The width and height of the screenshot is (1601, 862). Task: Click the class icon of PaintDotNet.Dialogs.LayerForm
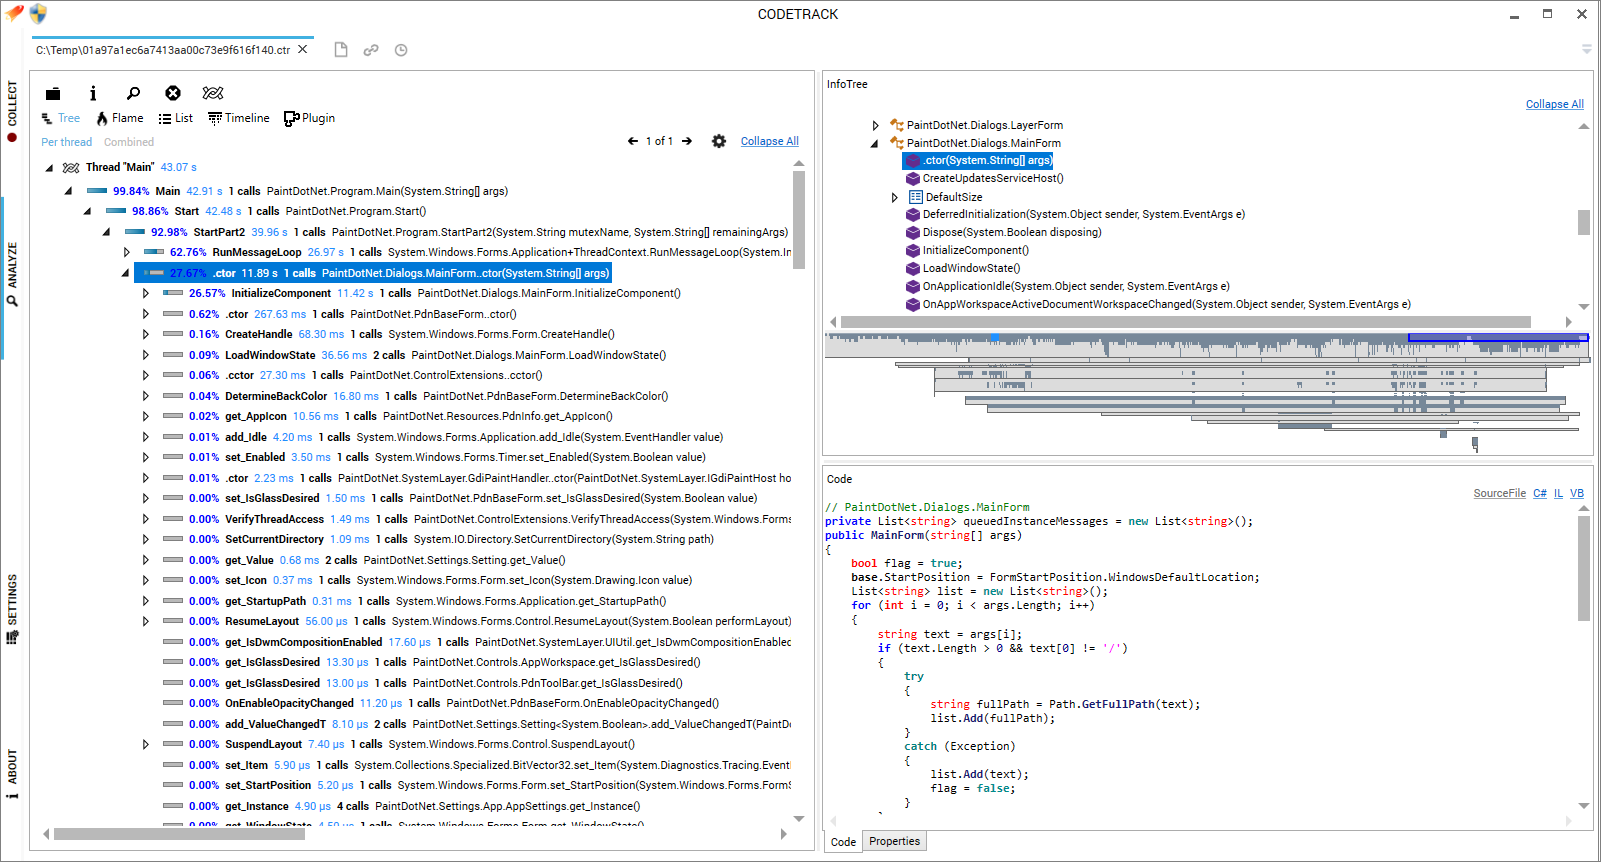pos(897,125)
